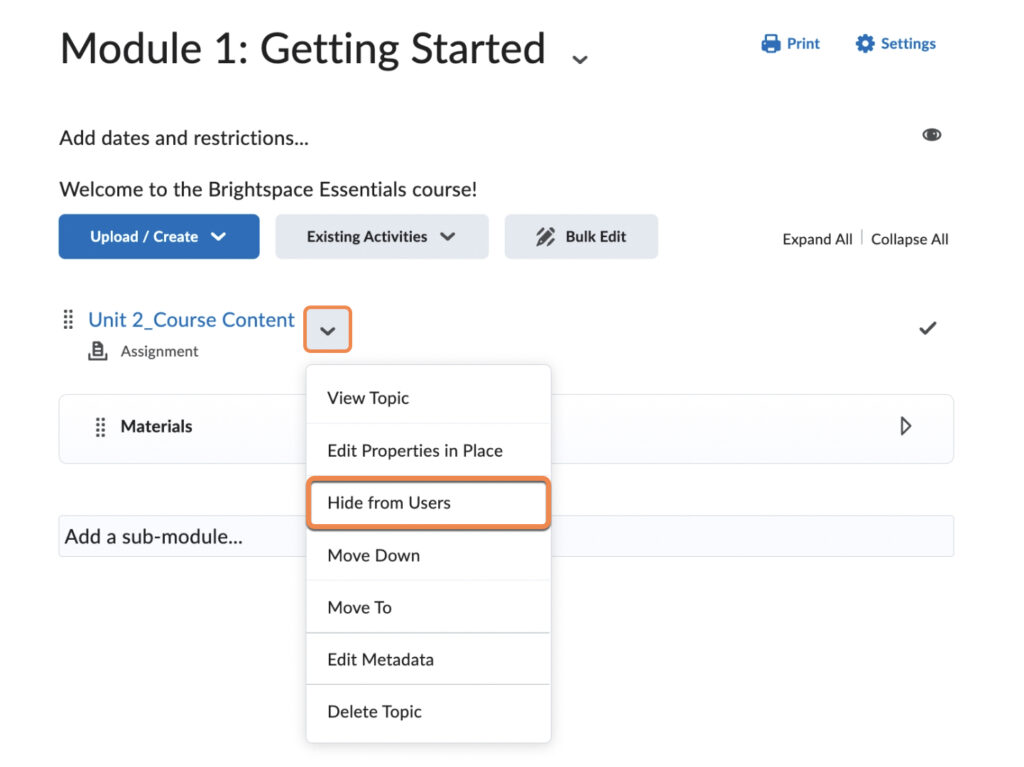This screenshot has height=767, width=1024.
Task: Choose Edit Properties in Place
Action: [415, 451]
